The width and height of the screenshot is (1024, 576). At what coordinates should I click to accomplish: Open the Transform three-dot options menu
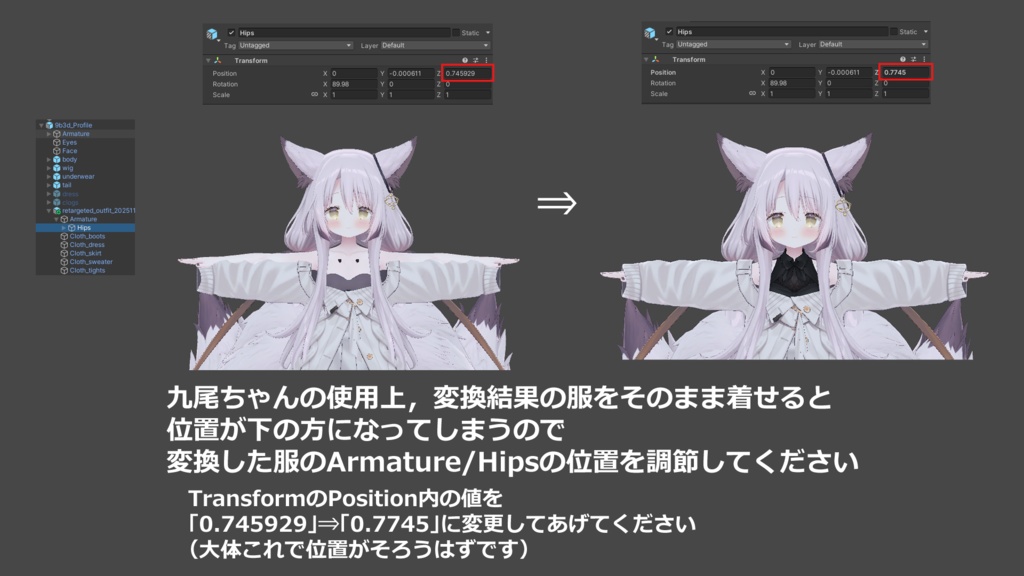486,59
